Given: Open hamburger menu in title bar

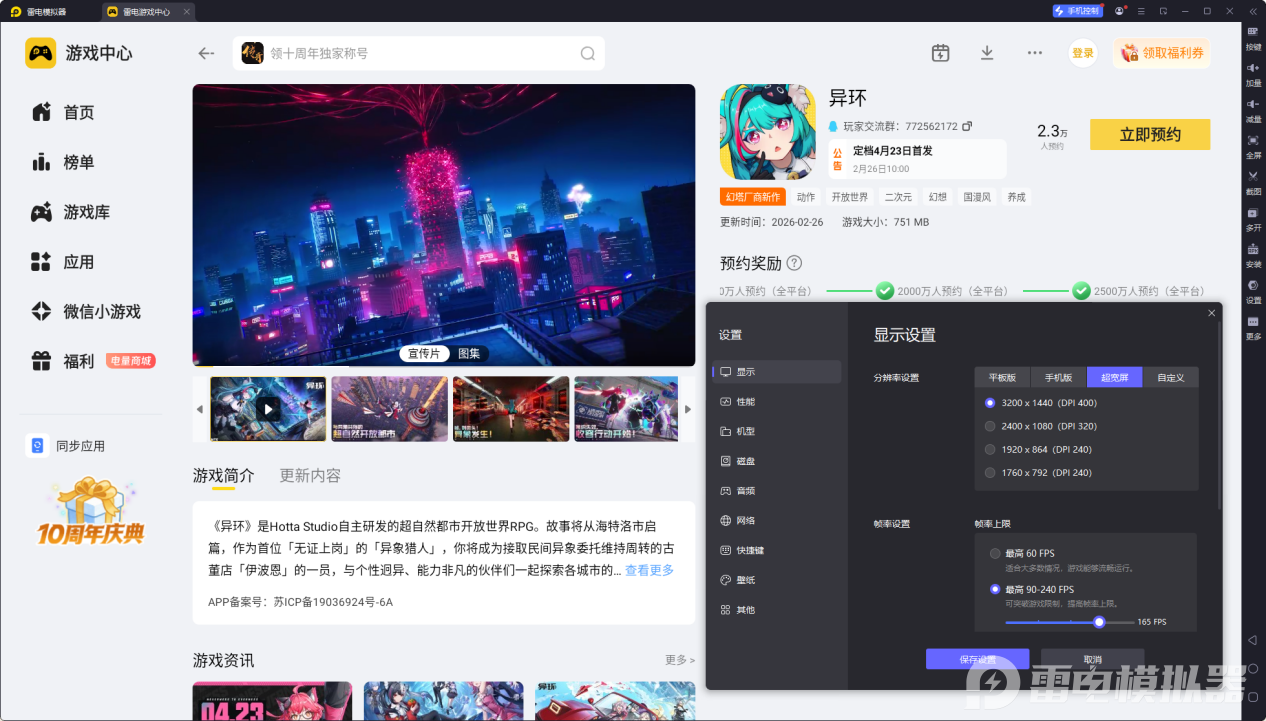Looking at the screenshot, I should (x=1141, y=11).
